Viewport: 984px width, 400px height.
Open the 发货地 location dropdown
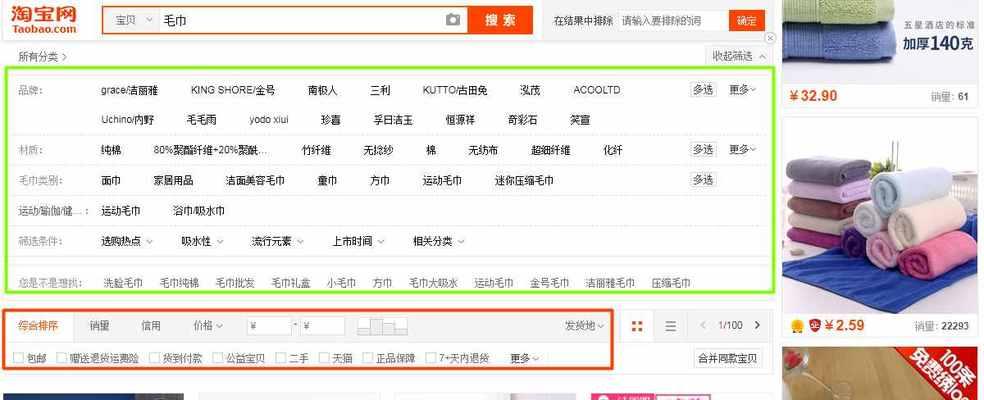(x=584, y=325)
